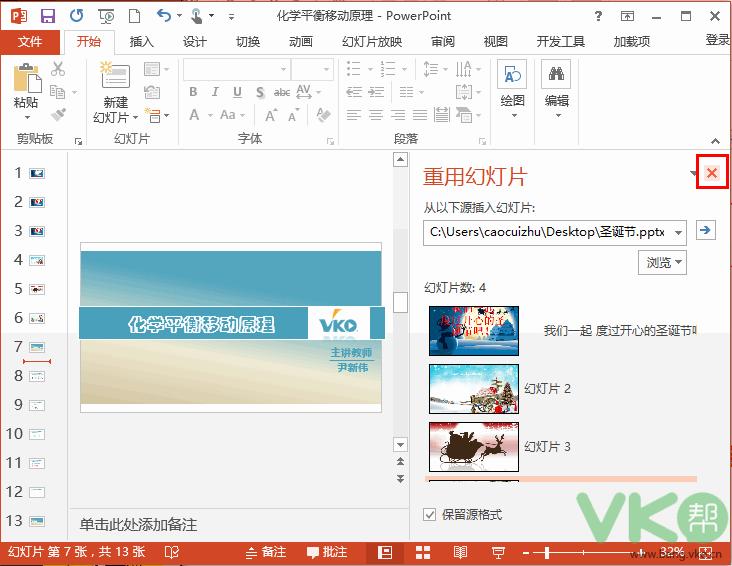Image resolution: width=732 pixels, height=566 pixels.
Task: Expand the font name combo box
Action: click(283, 69)
